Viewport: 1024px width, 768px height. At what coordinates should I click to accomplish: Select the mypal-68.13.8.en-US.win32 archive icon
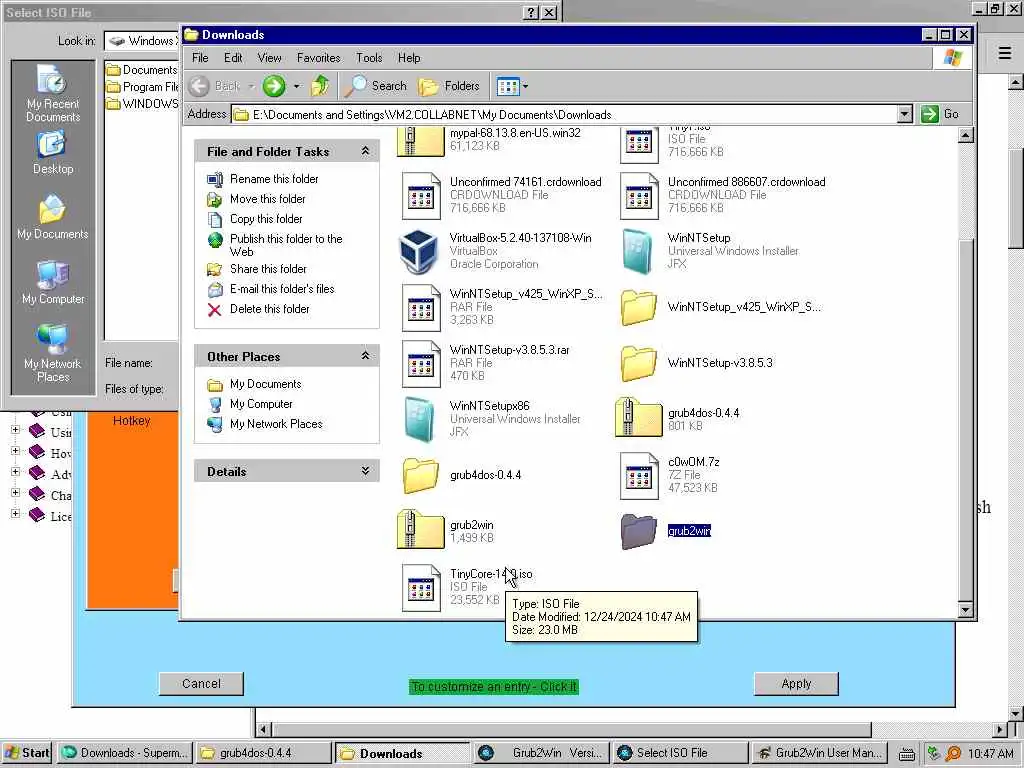[421, 141]
